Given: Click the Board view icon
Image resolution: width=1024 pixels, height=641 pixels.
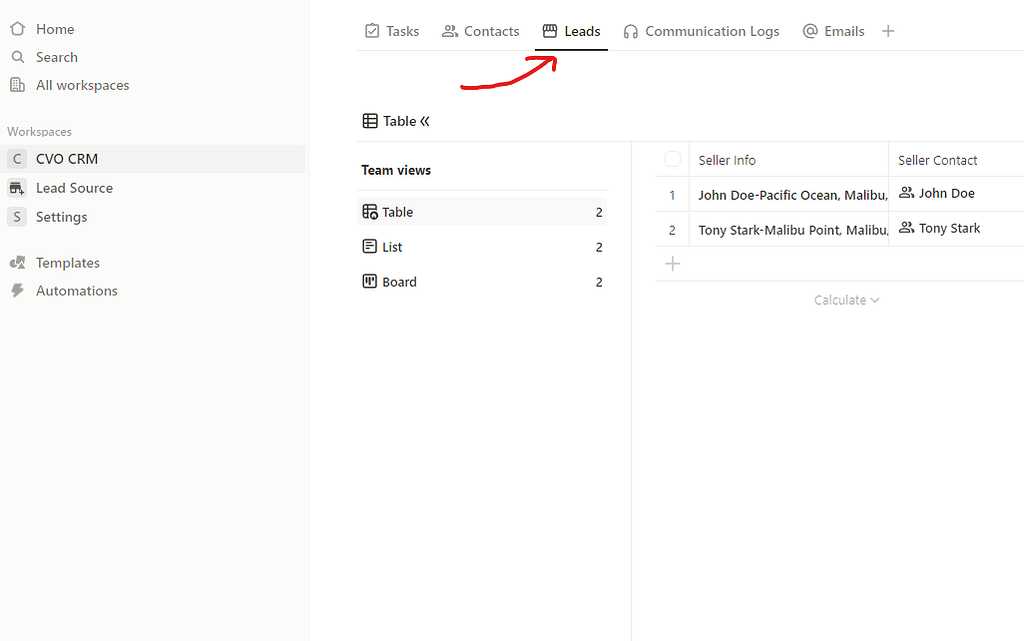Looking at the screenshot, I should point(370,281).
